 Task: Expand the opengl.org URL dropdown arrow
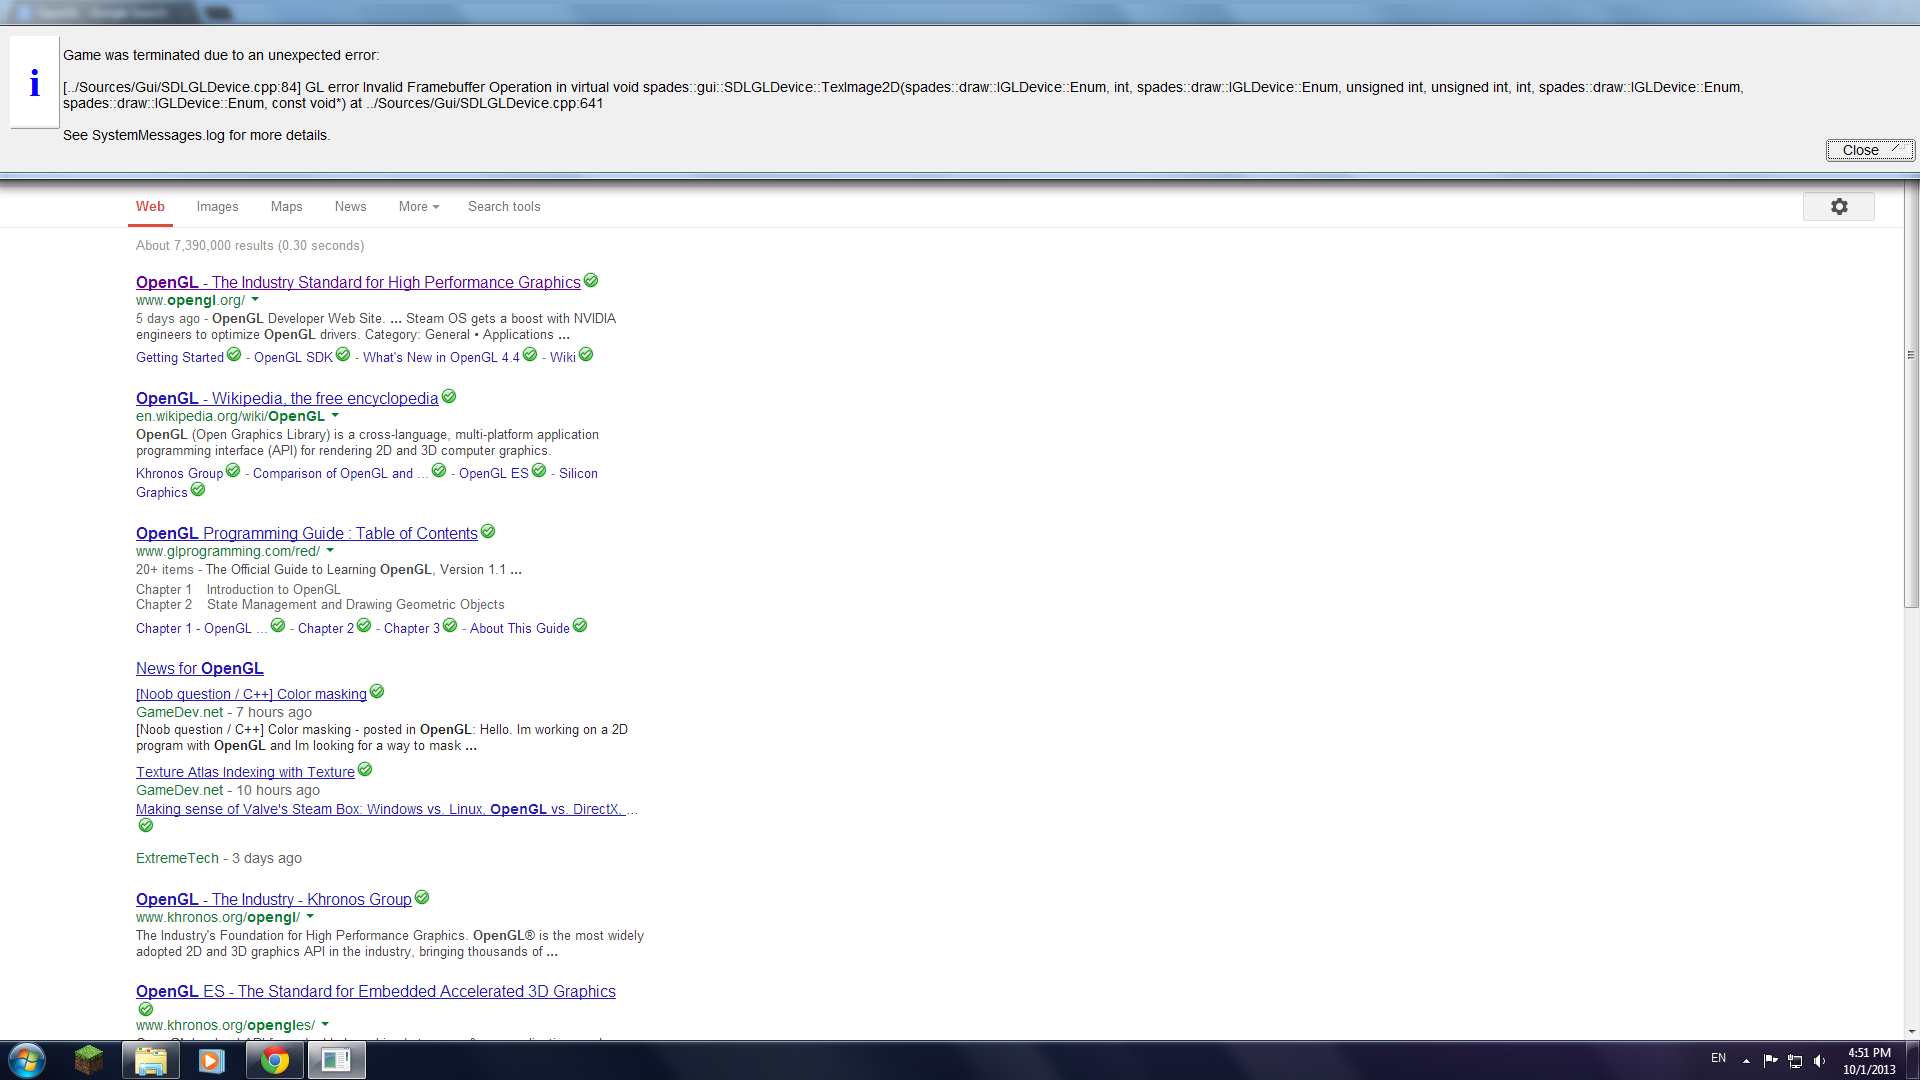click(255, 300)
